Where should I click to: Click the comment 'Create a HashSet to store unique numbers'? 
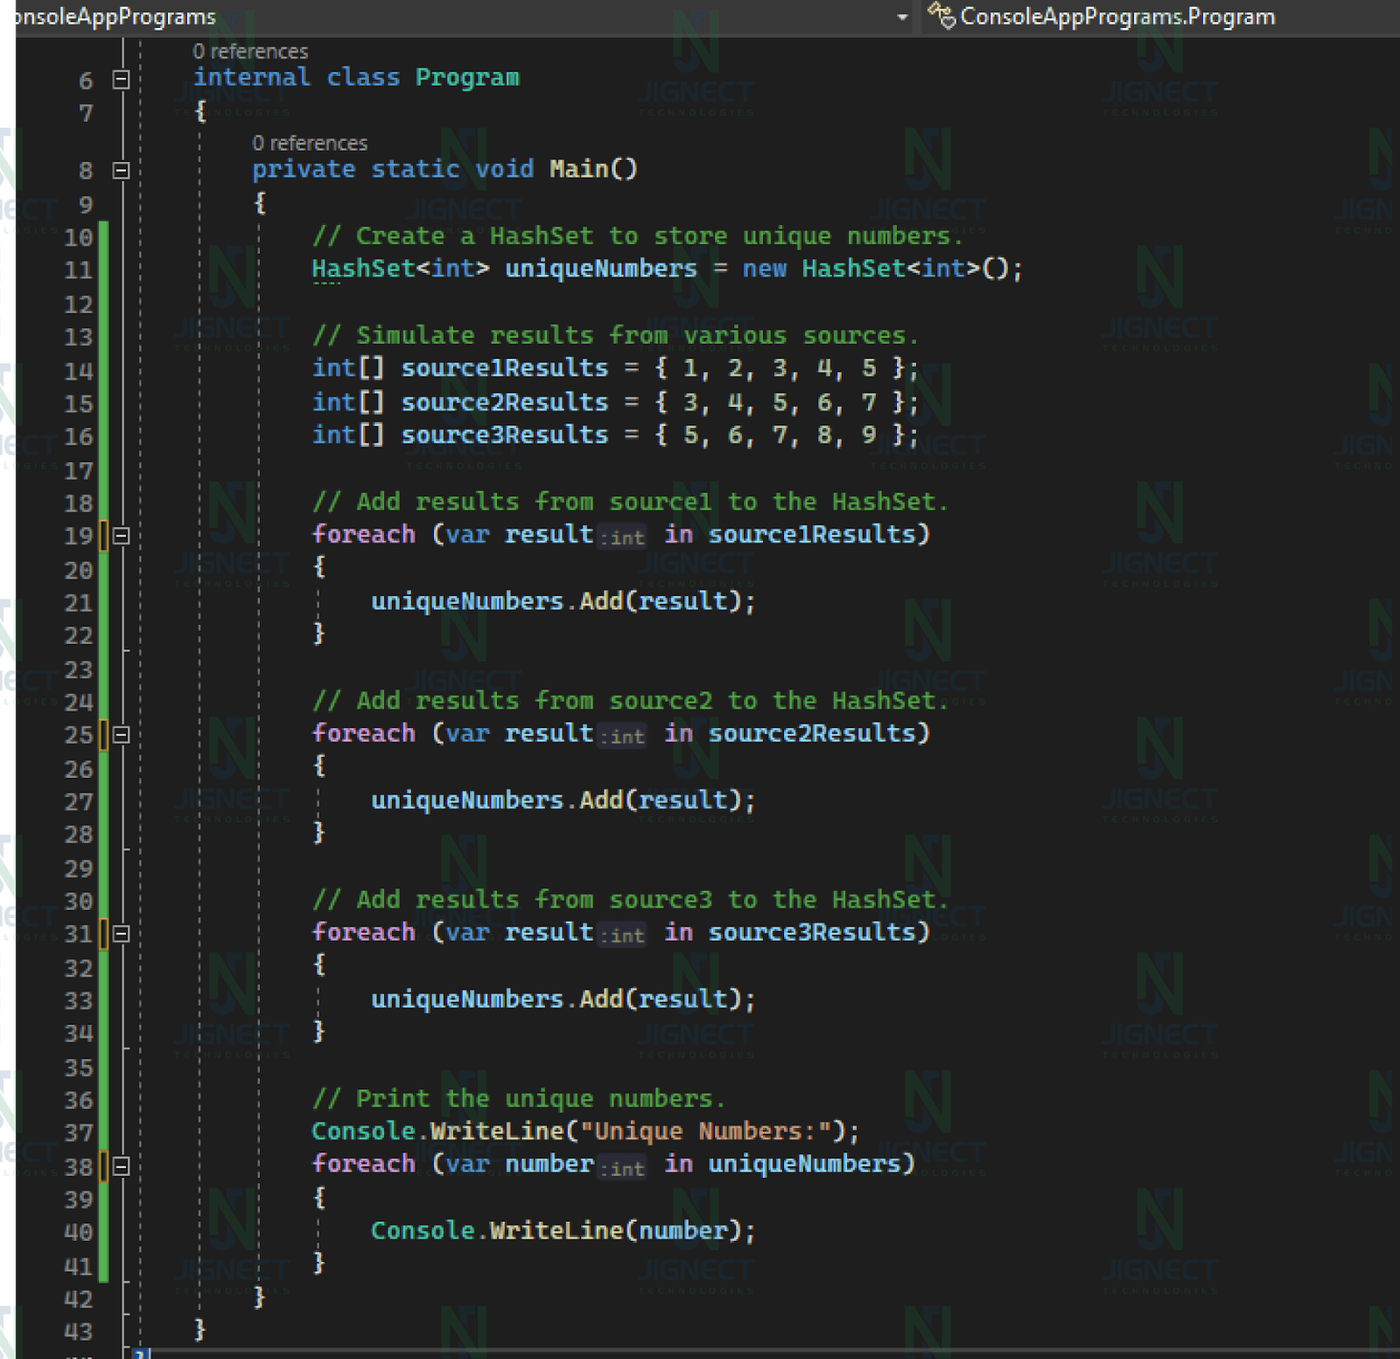click(x=637, y=236)
